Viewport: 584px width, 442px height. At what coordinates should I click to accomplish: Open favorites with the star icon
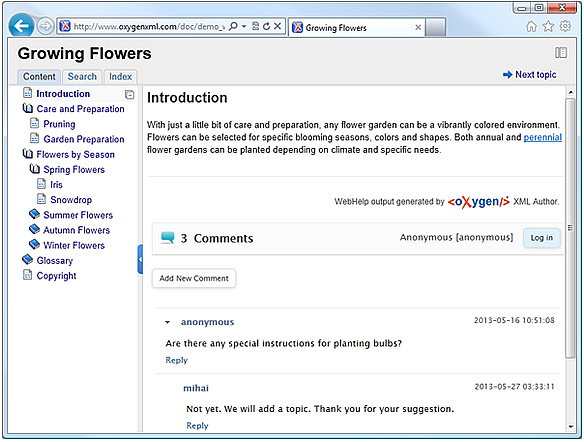tap(548, 26)
